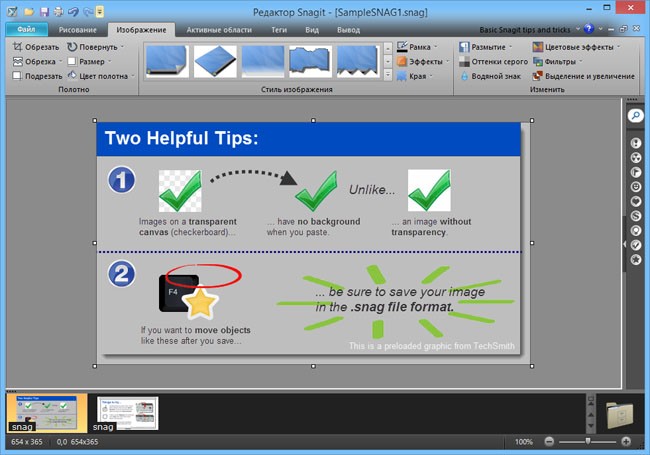Add a Водяной знак watermark
650x455 pixels.
490,76
